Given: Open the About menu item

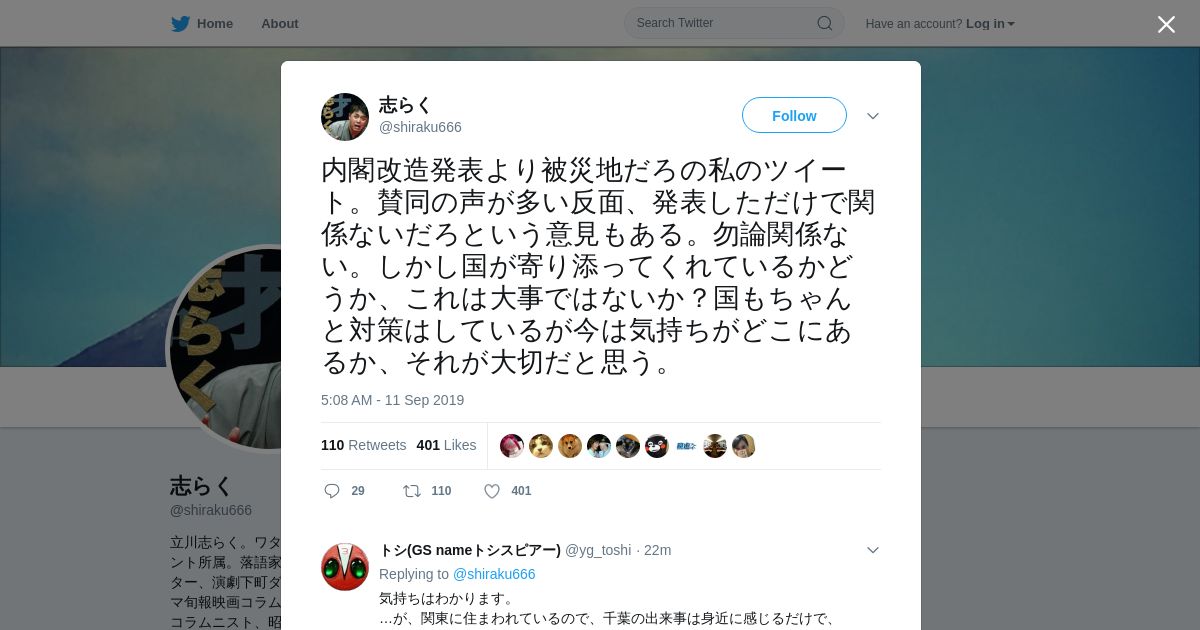Looking at the screenshot, I should [280, 24].
